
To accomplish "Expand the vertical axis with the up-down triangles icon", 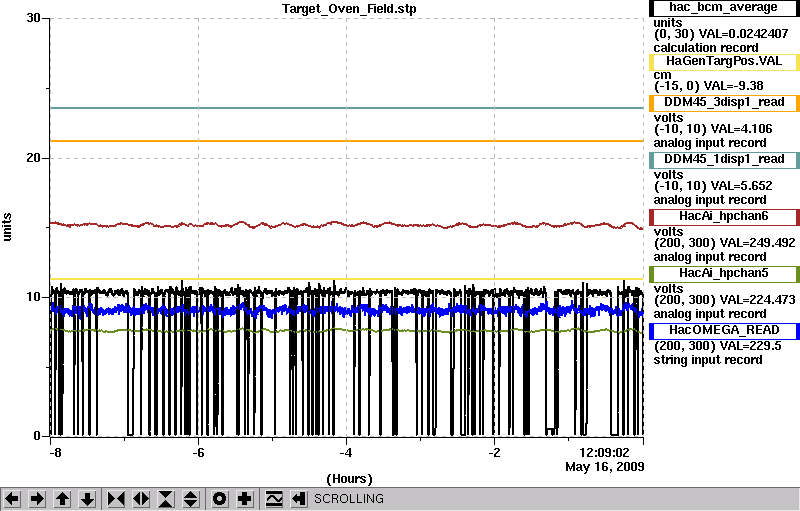I will coord(190,498).
